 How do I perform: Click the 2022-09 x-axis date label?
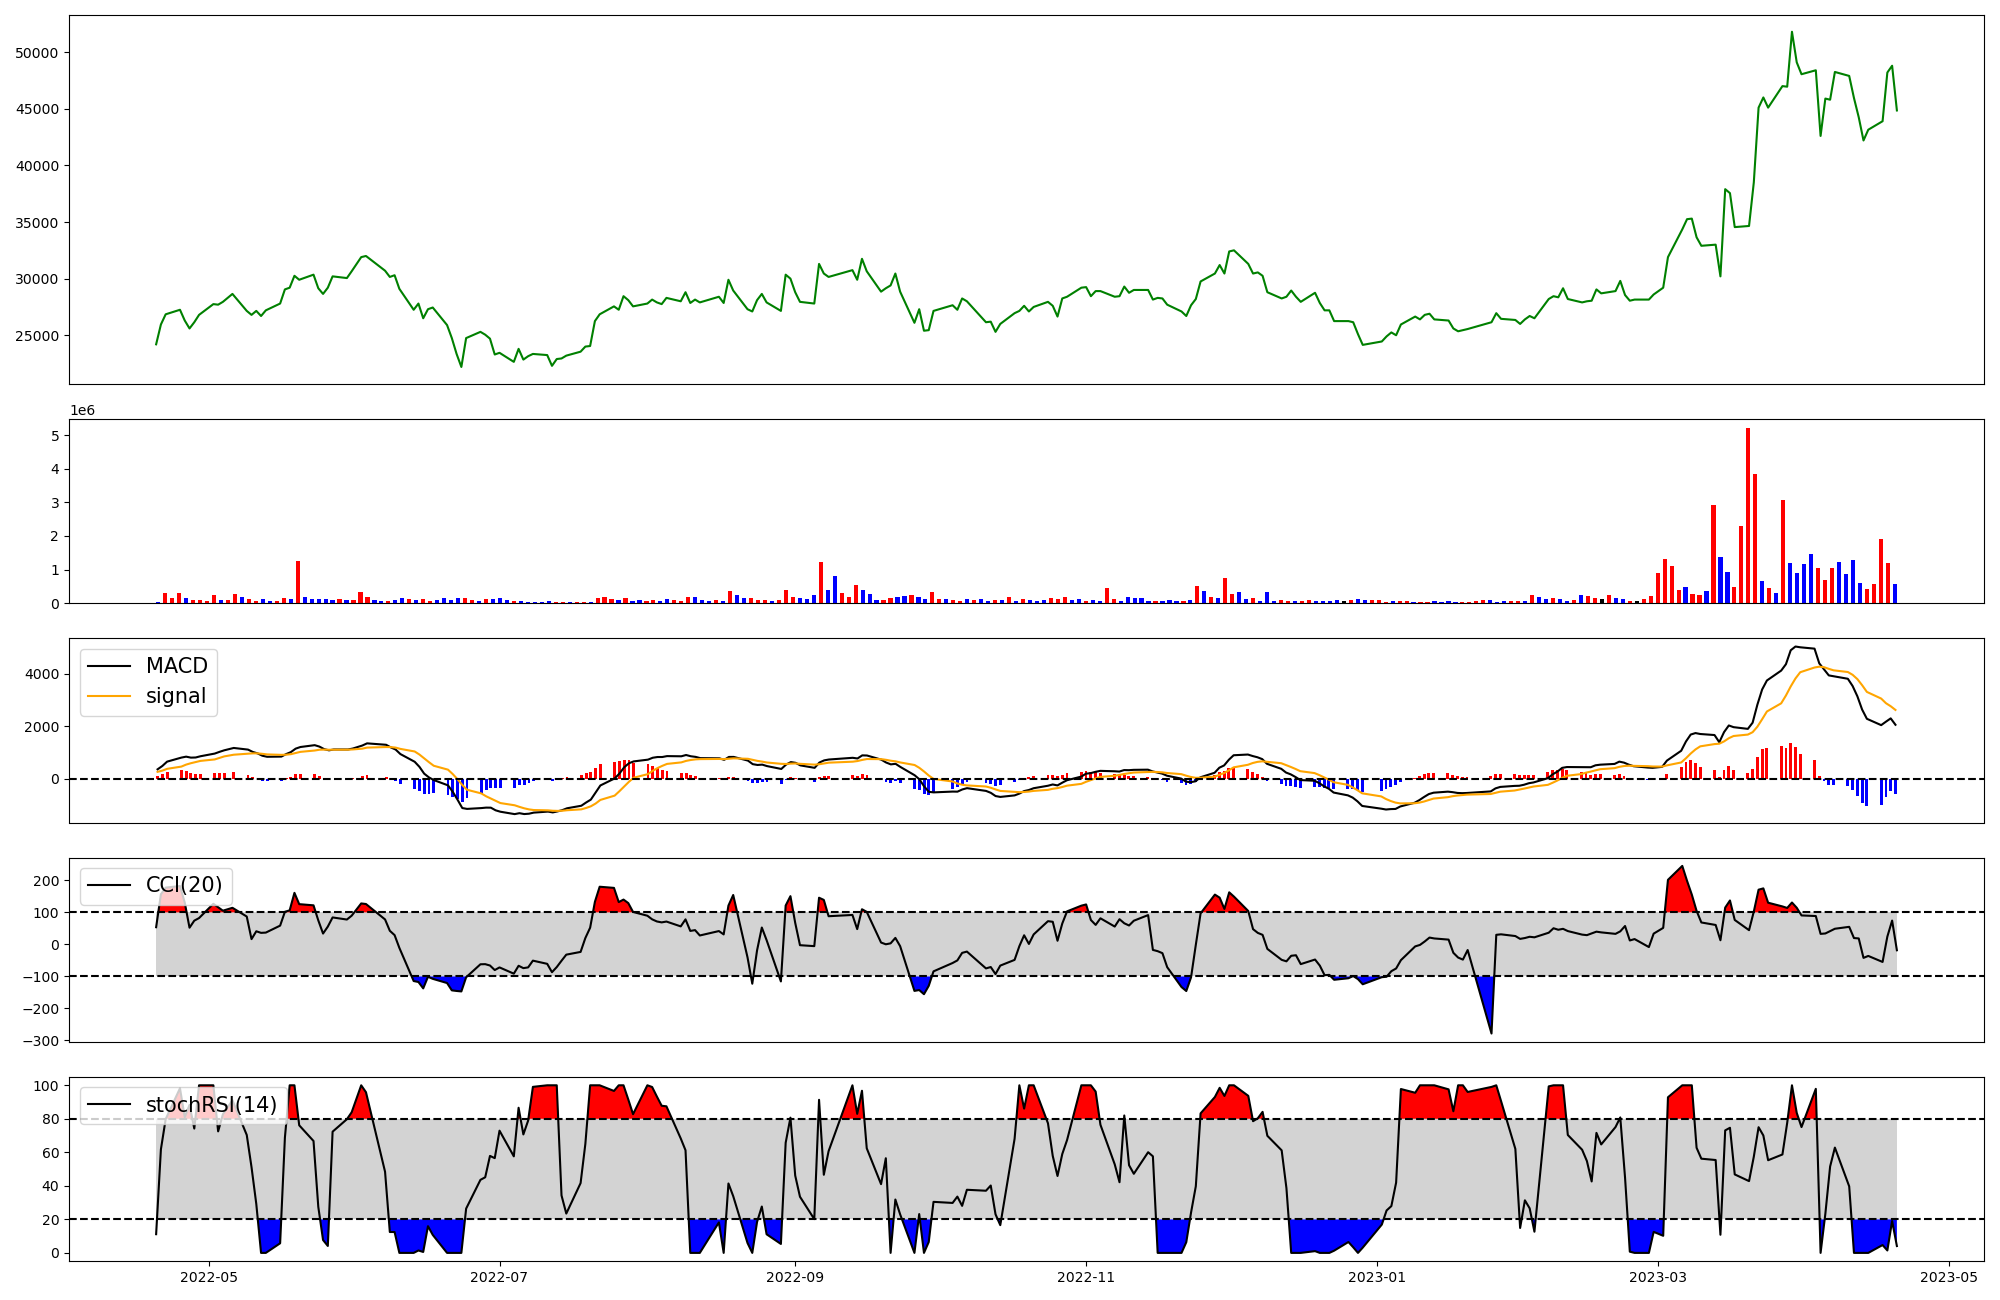[795, 1277]
